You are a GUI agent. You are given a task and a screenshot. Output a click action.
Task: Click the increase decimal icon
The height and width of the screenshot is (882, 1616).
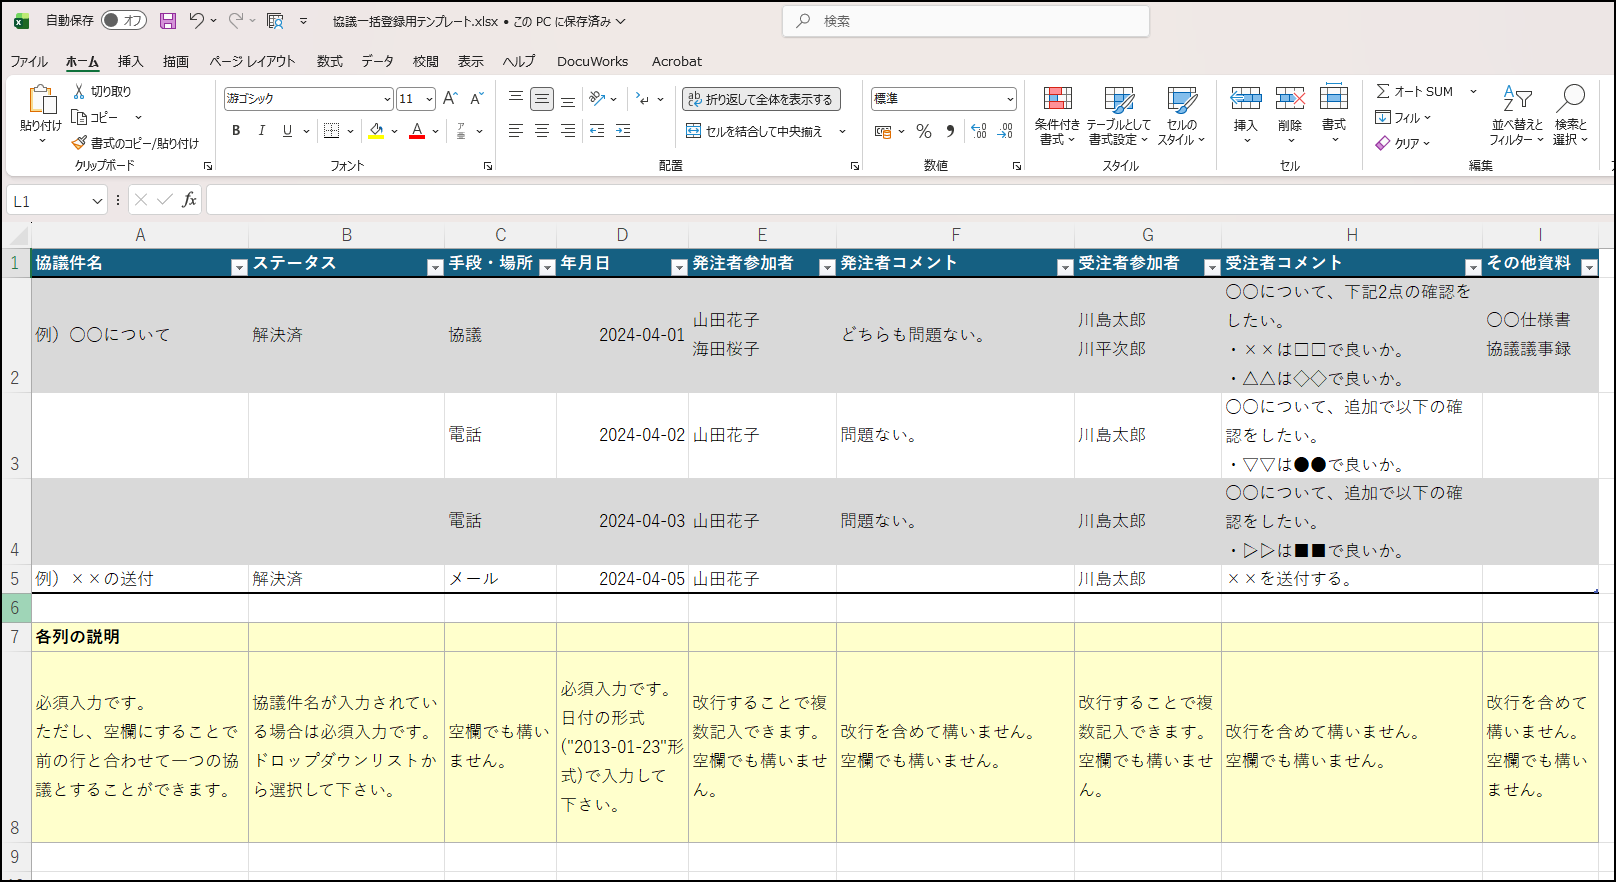click(x=979, y=131)
